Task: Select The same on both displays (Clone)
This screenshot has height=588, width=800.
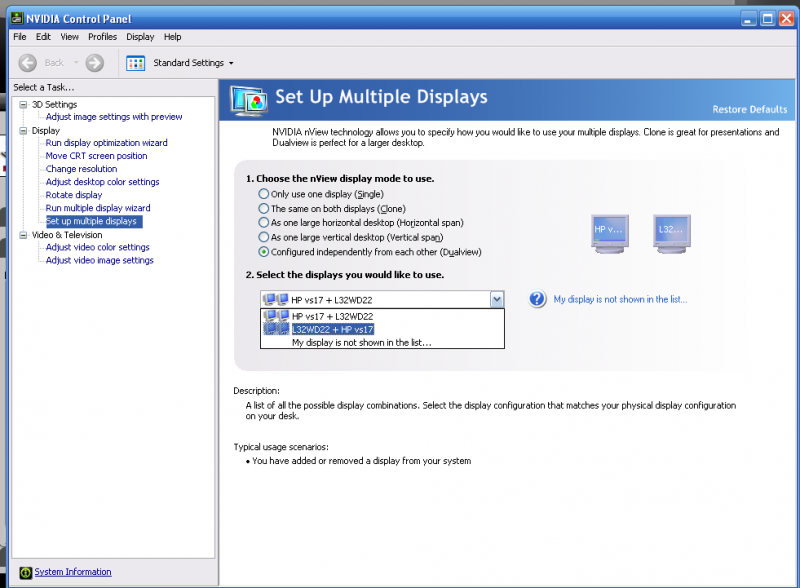Action: [x=264, y=208]
